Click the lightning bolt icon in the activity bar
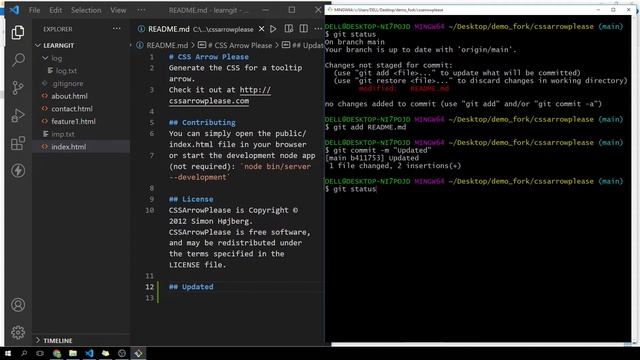Viewport: 640px width, 360px height. [x=18, y=171]
